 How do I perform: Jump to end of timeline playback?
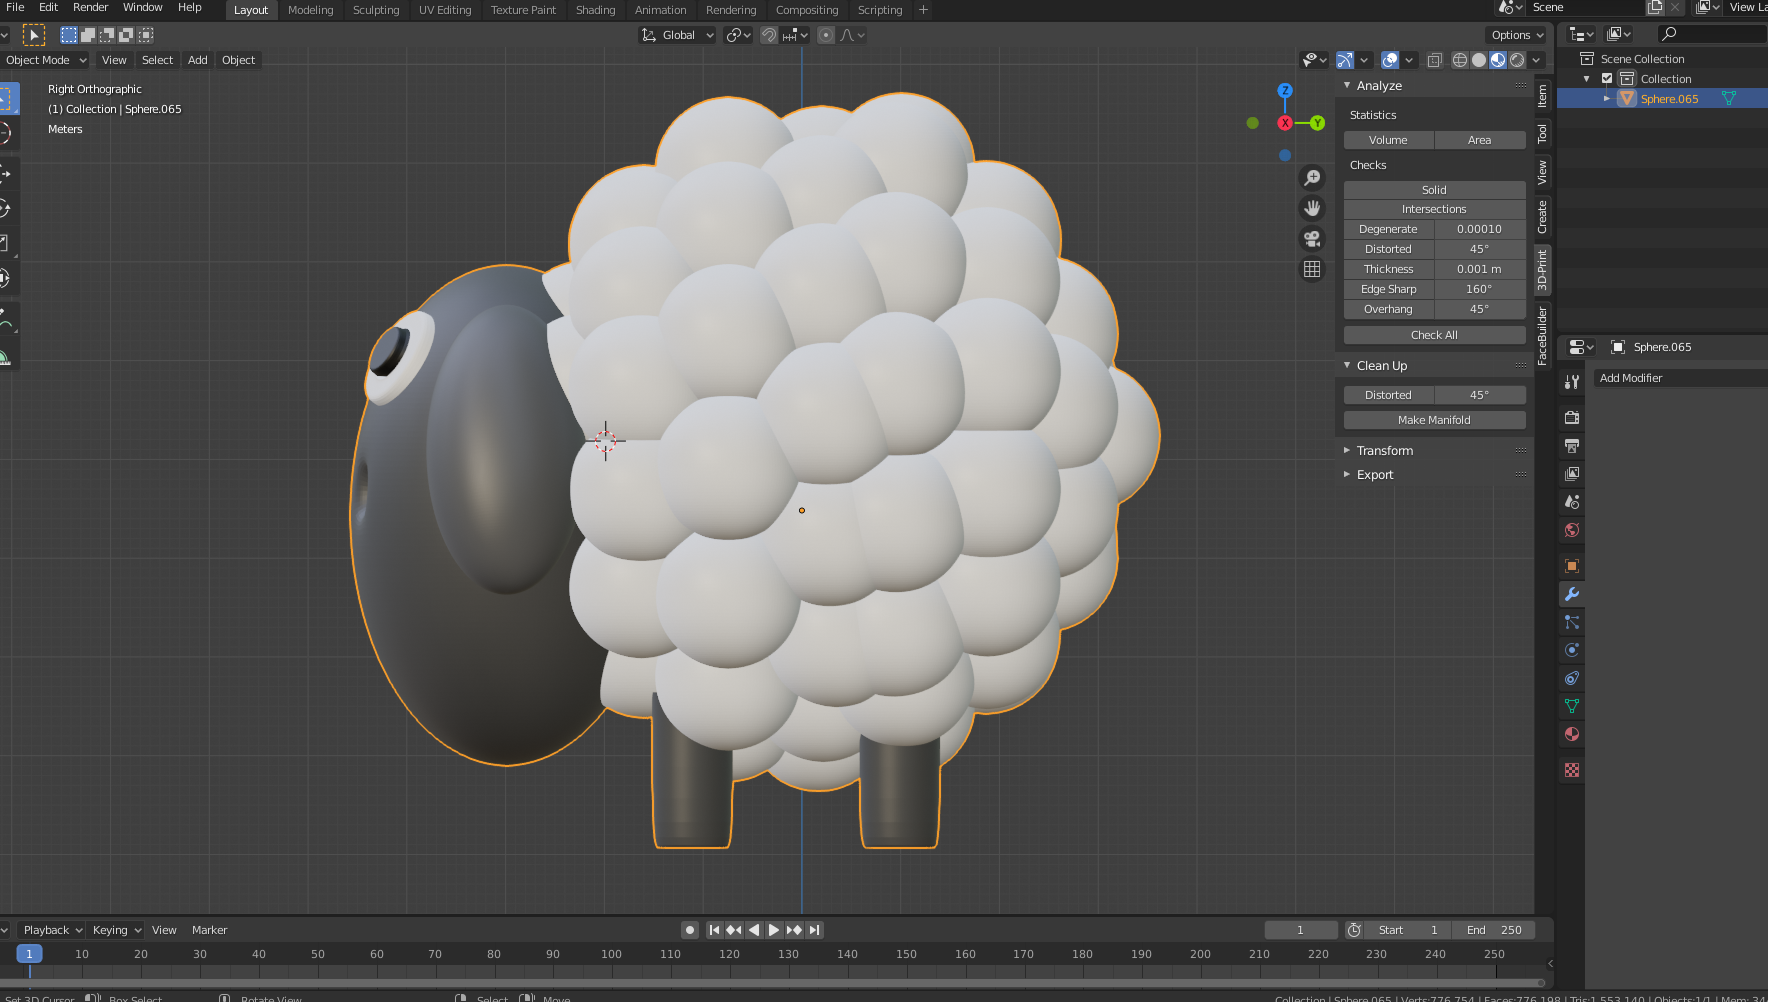(815, 929)
